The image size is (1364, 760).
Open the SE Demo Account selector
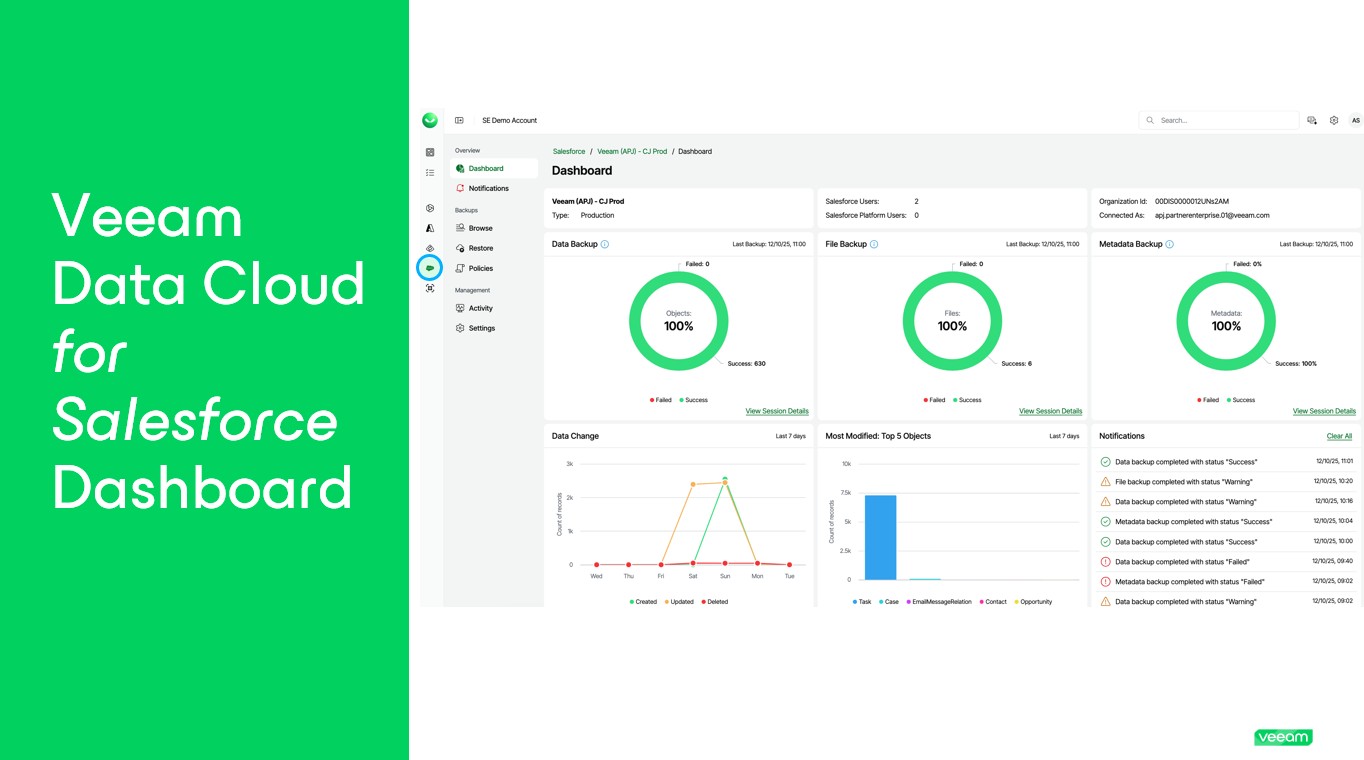tap(509, 120)
